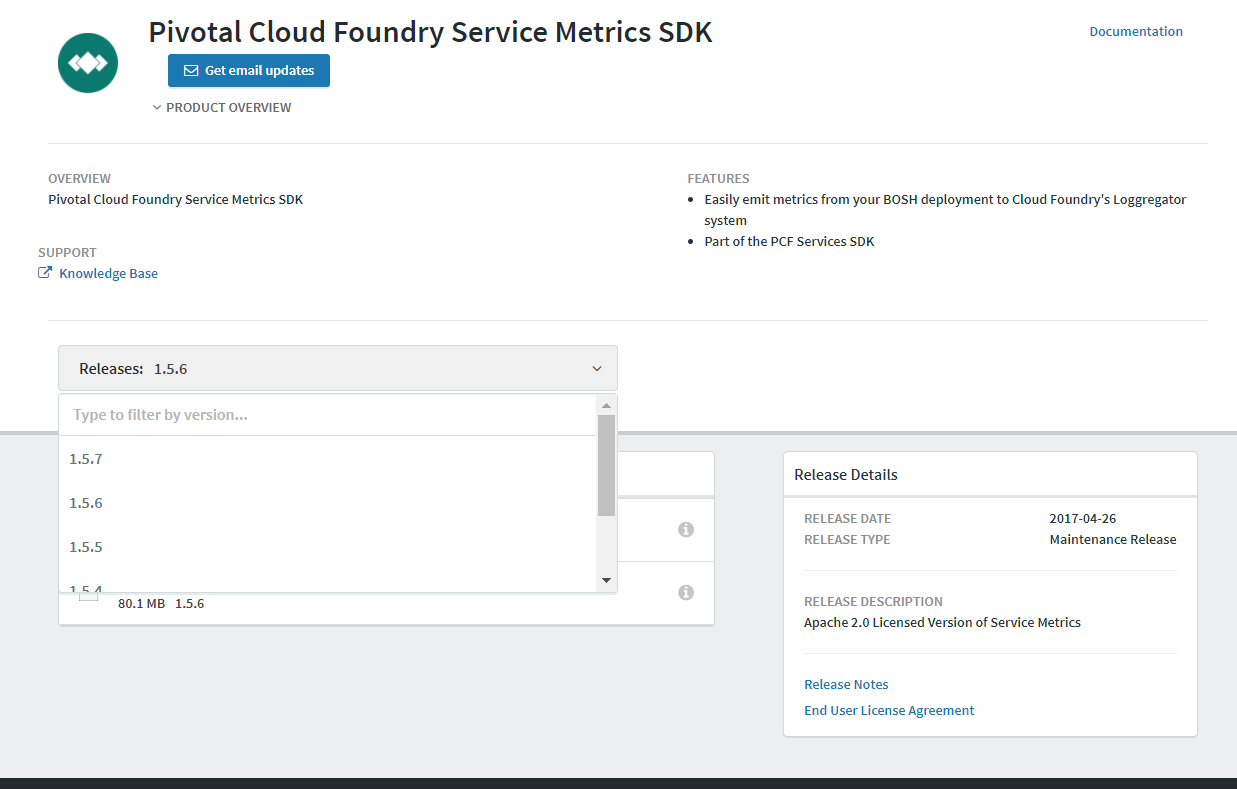
Task: Click the feature 'Part of the PCF Services SDK'
Action: pos(789,242)
